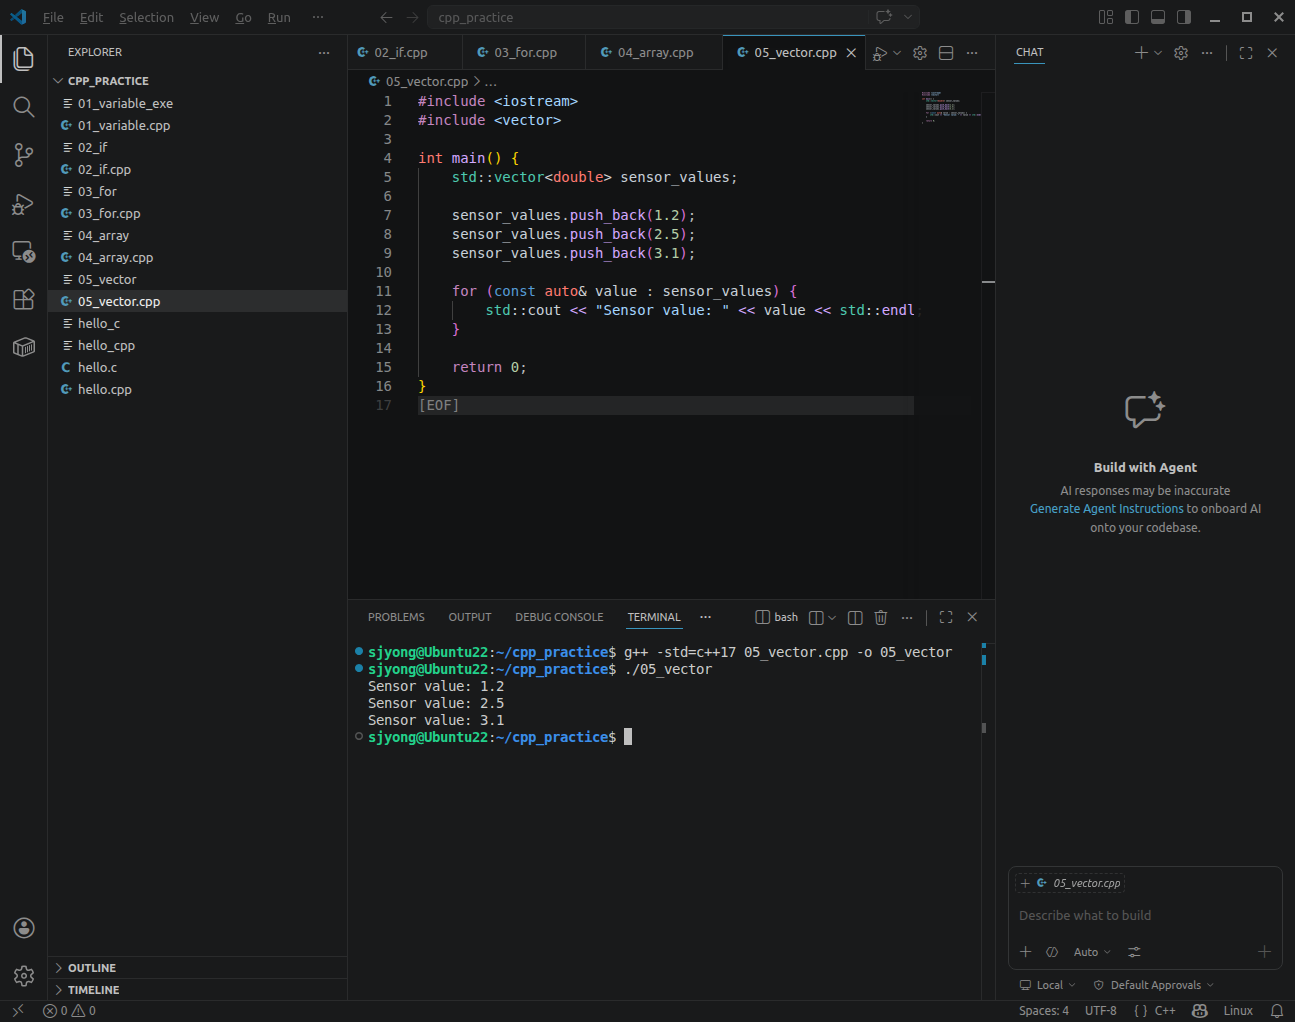Open the Explorer view in activity bar
This screenshot has height=1022, width=1295.
coord(24,59)
